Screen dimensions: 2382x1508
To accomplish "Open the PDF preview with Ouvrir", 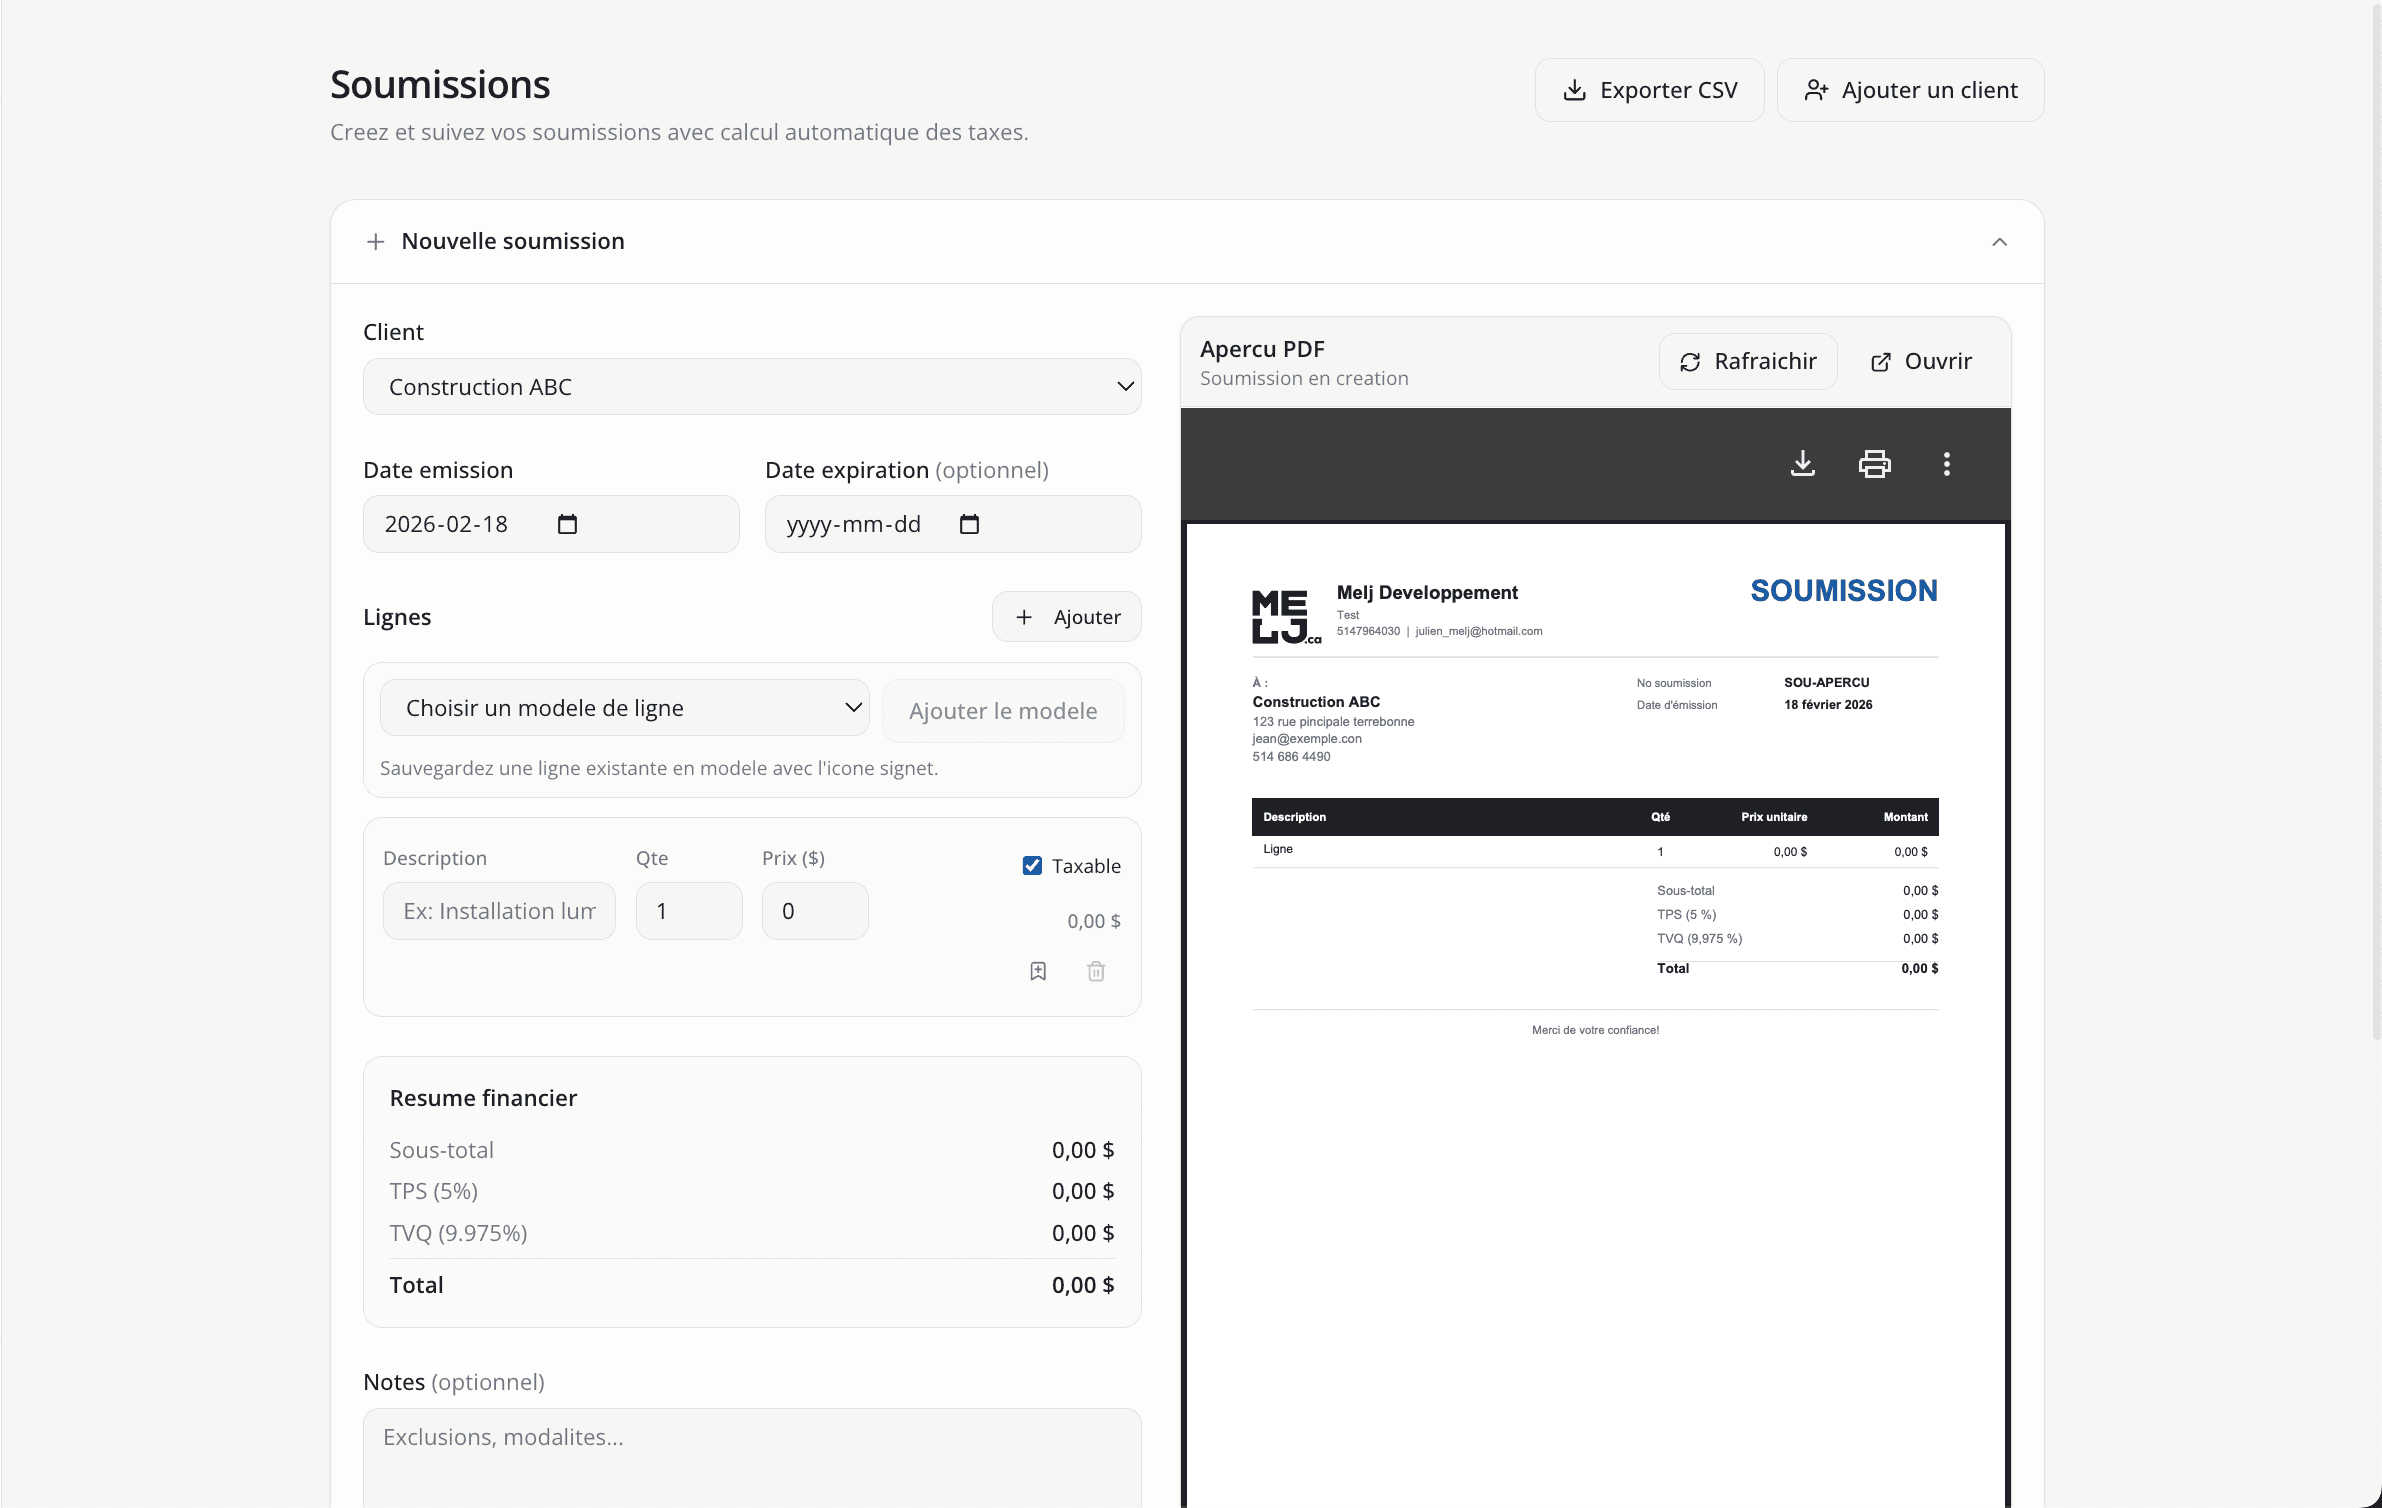I will (x=1920, y=361).
